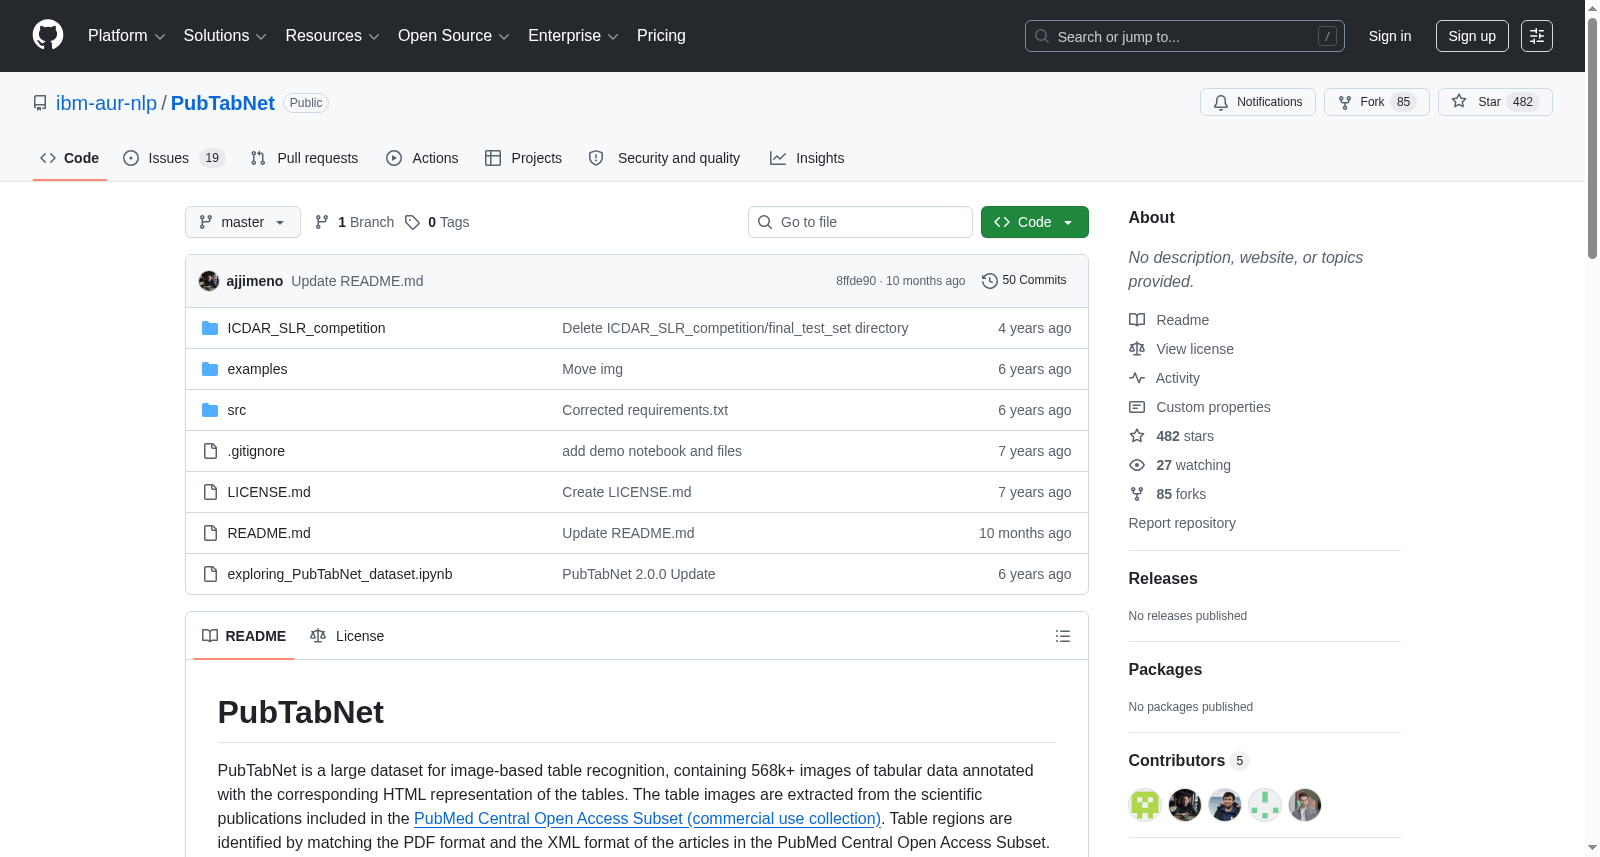Click the README.md file icon
Image resolution: width=1600 pixels, height=857 pixels.
point(210,533)
